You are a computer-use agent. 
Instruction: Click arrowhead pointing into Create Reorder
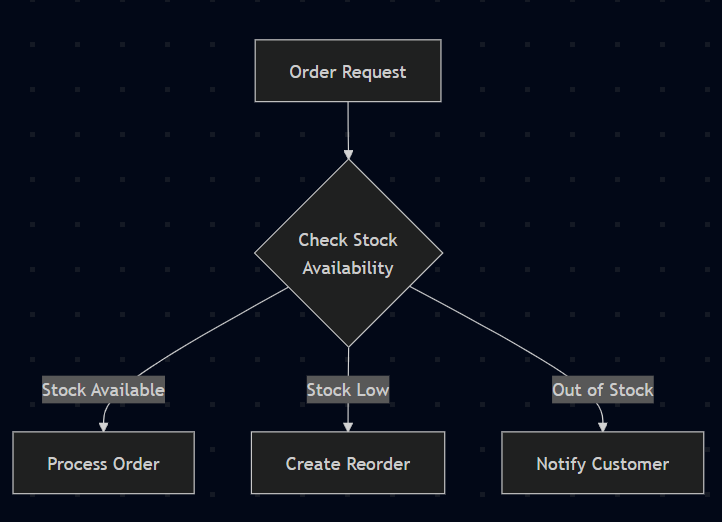tap(348, 426)
